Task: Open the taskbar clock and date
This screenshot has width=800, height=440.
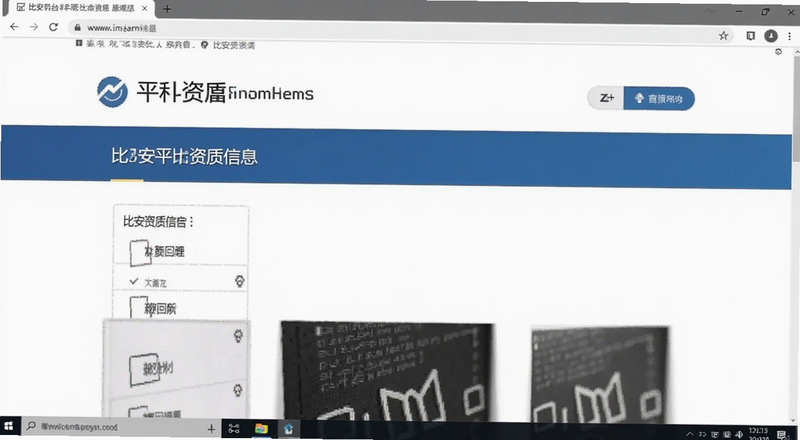Action: click(759, 434)
